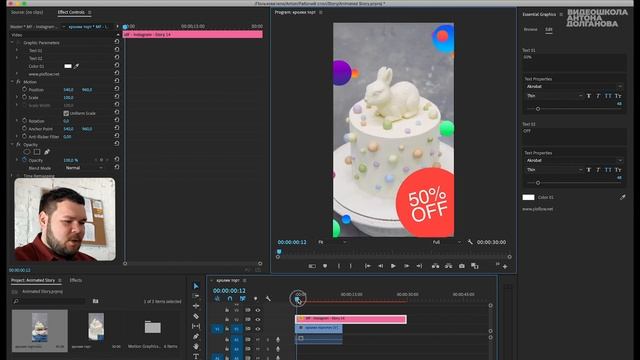Toggle Motion fx effect on/off
The height and width of the screenshot is (360, 640).
coord(18,82)
